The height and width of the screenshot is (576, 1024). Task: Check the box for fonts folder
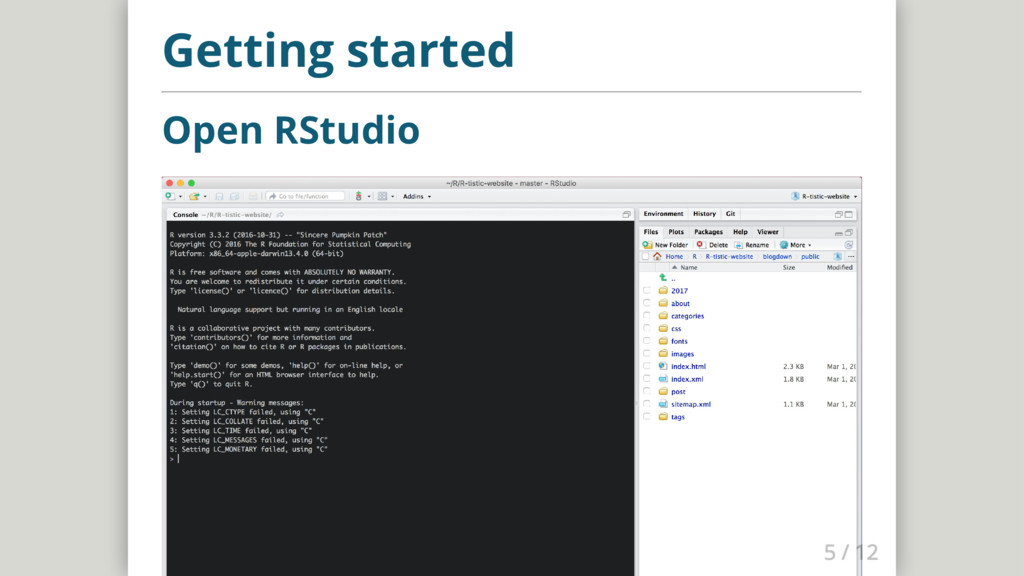(647, 341)
